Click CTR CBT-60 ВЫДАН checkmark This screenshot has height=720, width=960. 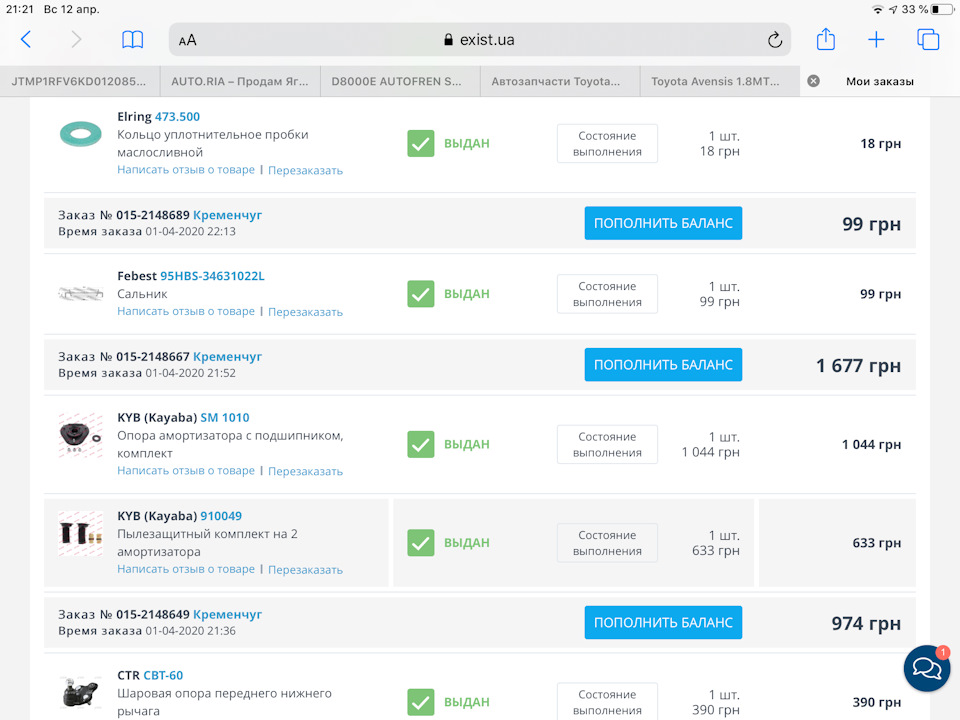tap(421, 702)
